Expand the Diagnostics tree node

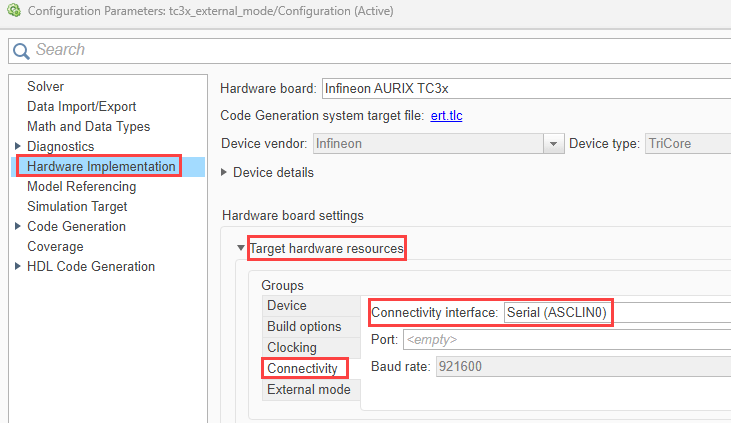pos(18,147)
